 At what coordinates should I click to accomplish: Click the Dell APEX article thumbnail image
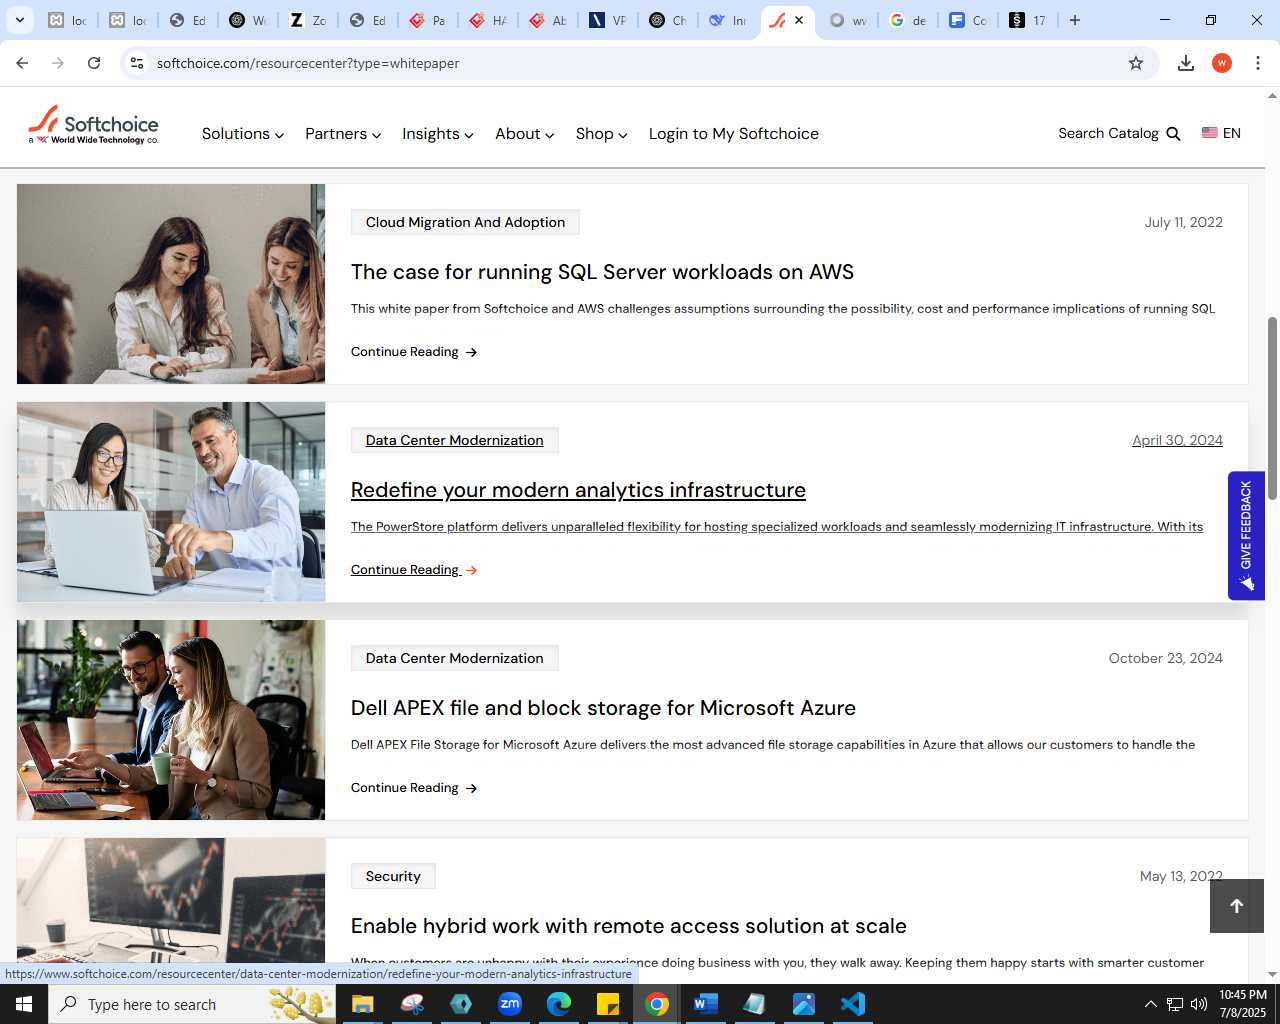[x=171, y=720]
